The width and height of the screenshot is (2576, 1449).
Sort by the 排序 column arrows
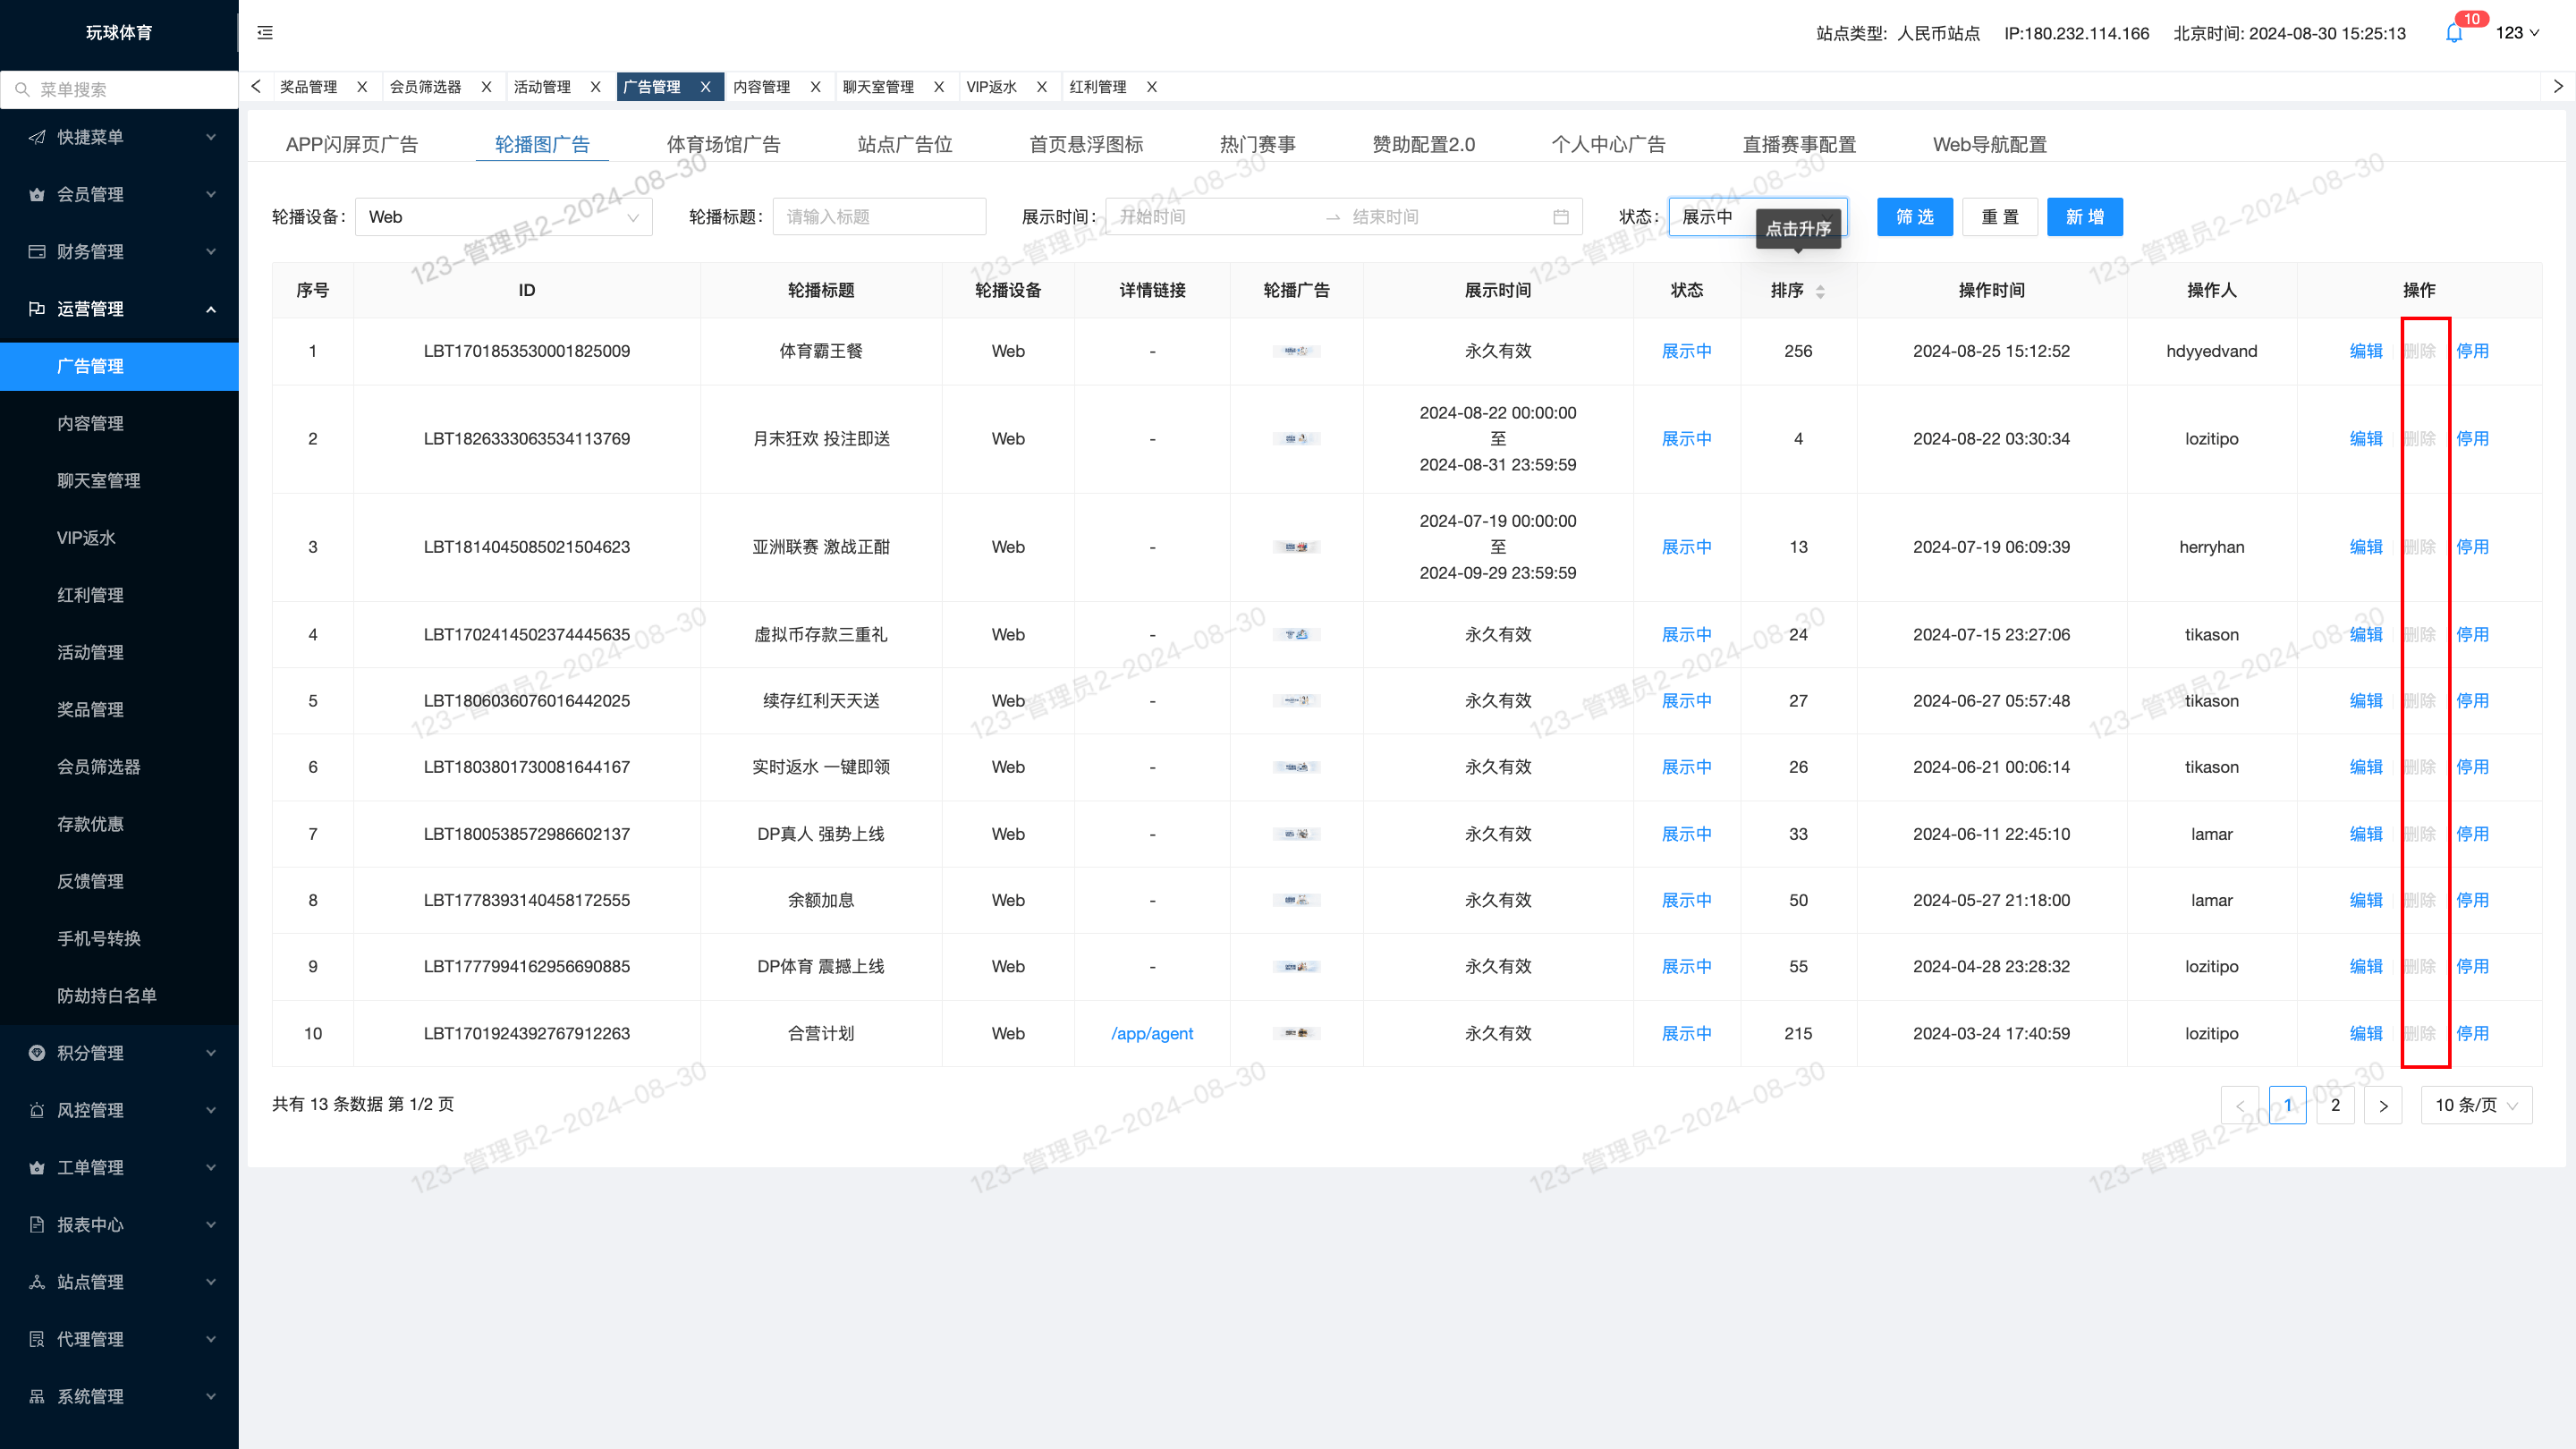(1820, 291)
